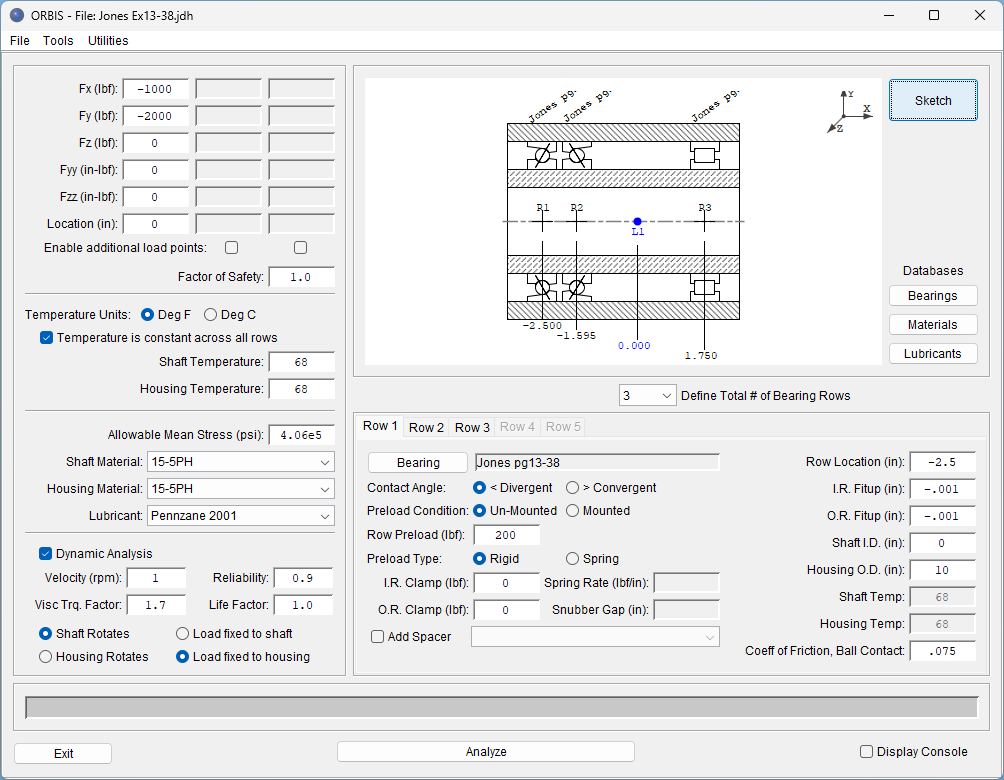This screenshot has height=780, width=1004.
Task: Switch to the Row 2 tab
Action: point(426,427)
